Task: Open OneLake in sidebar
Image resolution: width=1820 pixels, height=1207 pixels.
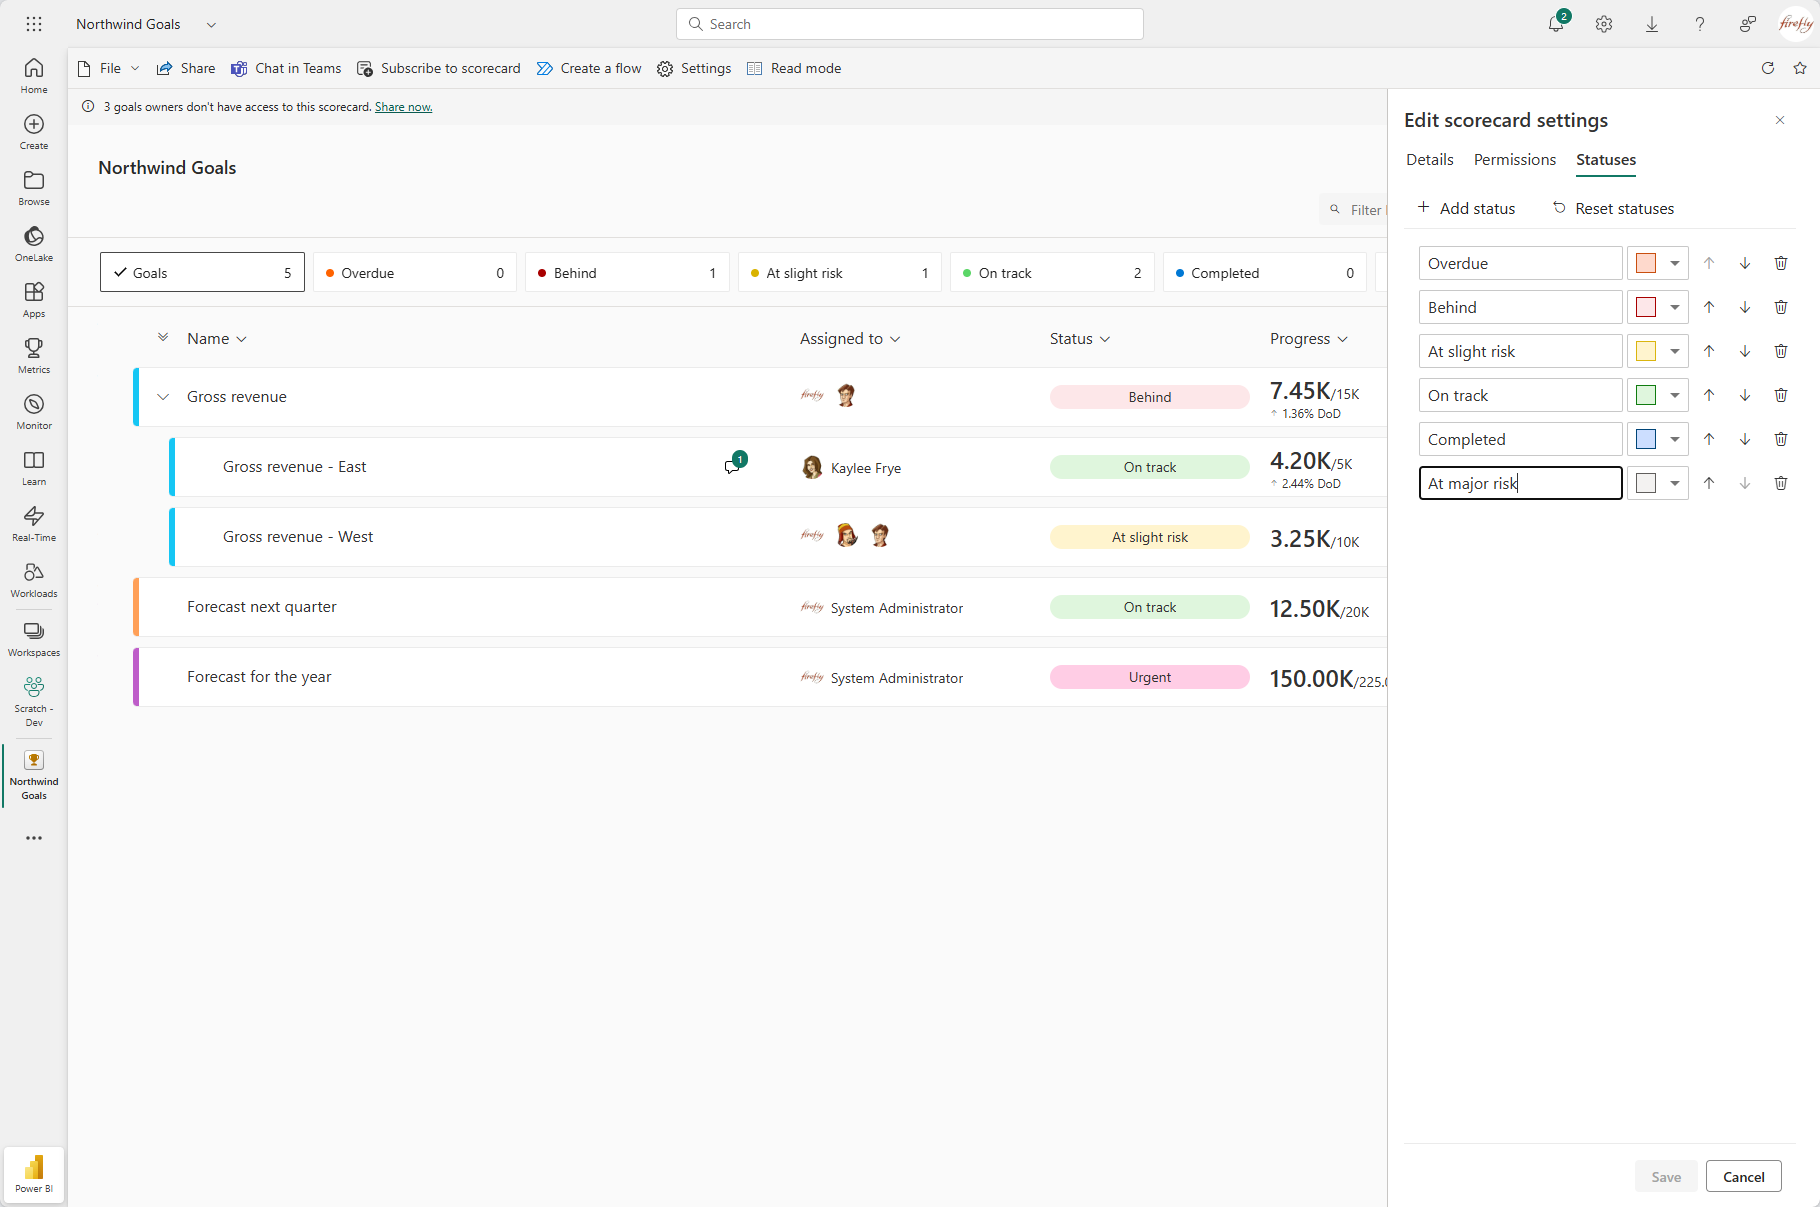Action: click(34, 244)
